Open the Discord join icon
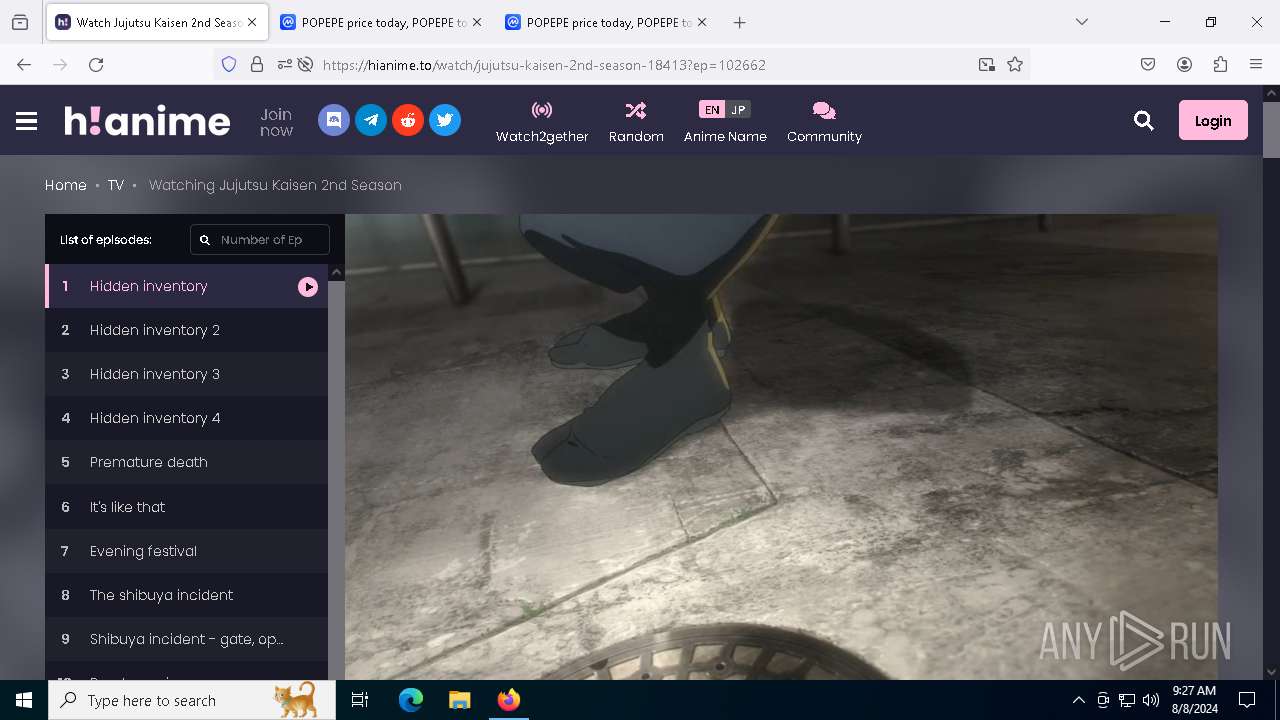Screen dimensions: 1280x720 pyautogui.click(x=334, y=120)
